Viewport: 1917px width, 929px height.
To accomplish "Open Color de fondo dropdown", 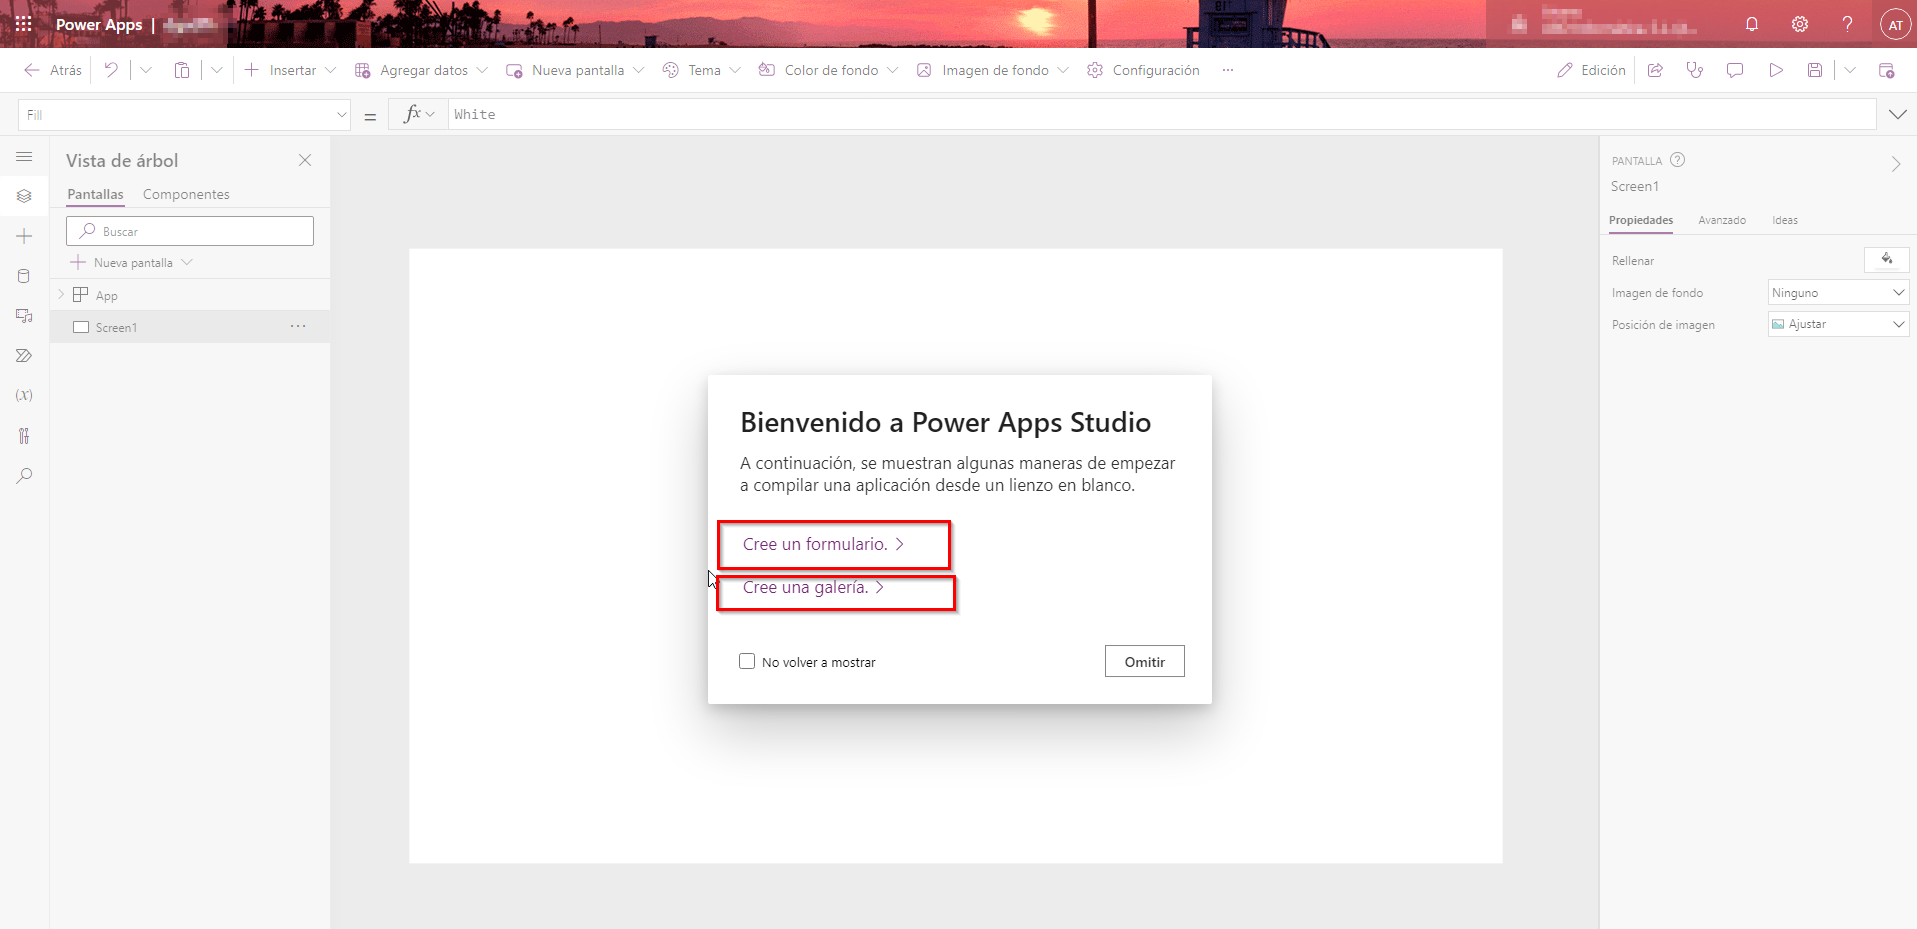I will point(828,70).
